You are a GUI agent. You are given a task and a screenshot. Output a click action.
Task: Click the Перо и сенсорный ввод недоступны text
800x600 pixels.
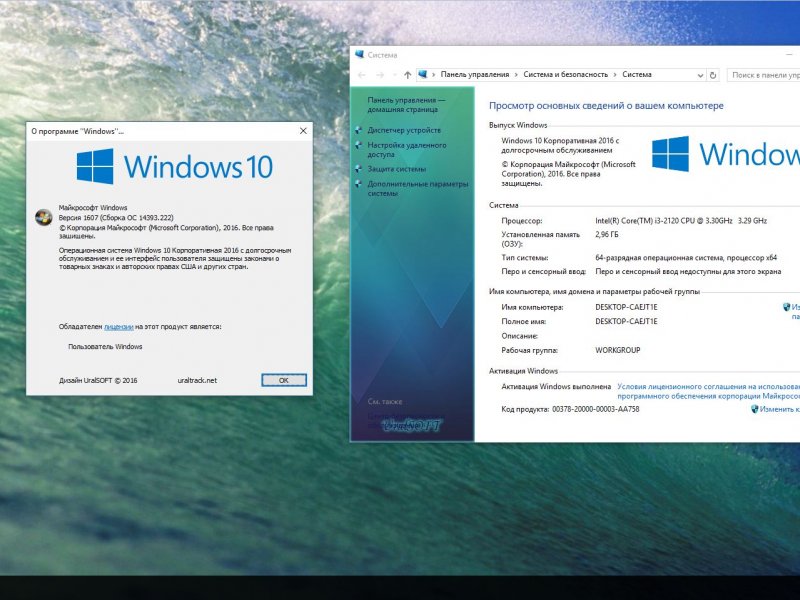[688, 271]
